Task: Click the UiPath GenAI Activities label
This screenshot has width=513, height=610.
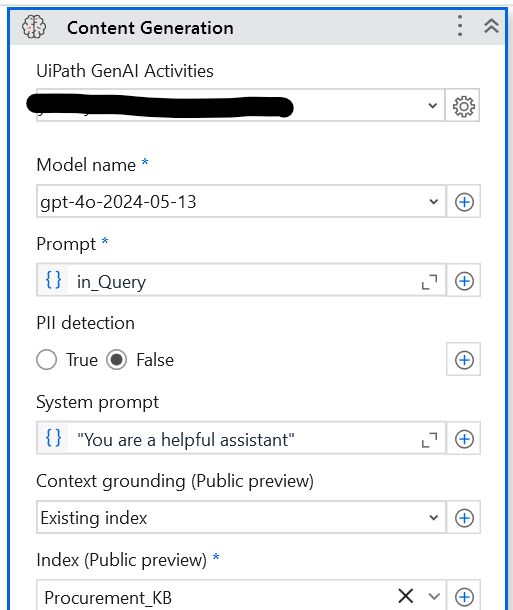Action: [125, 71]
